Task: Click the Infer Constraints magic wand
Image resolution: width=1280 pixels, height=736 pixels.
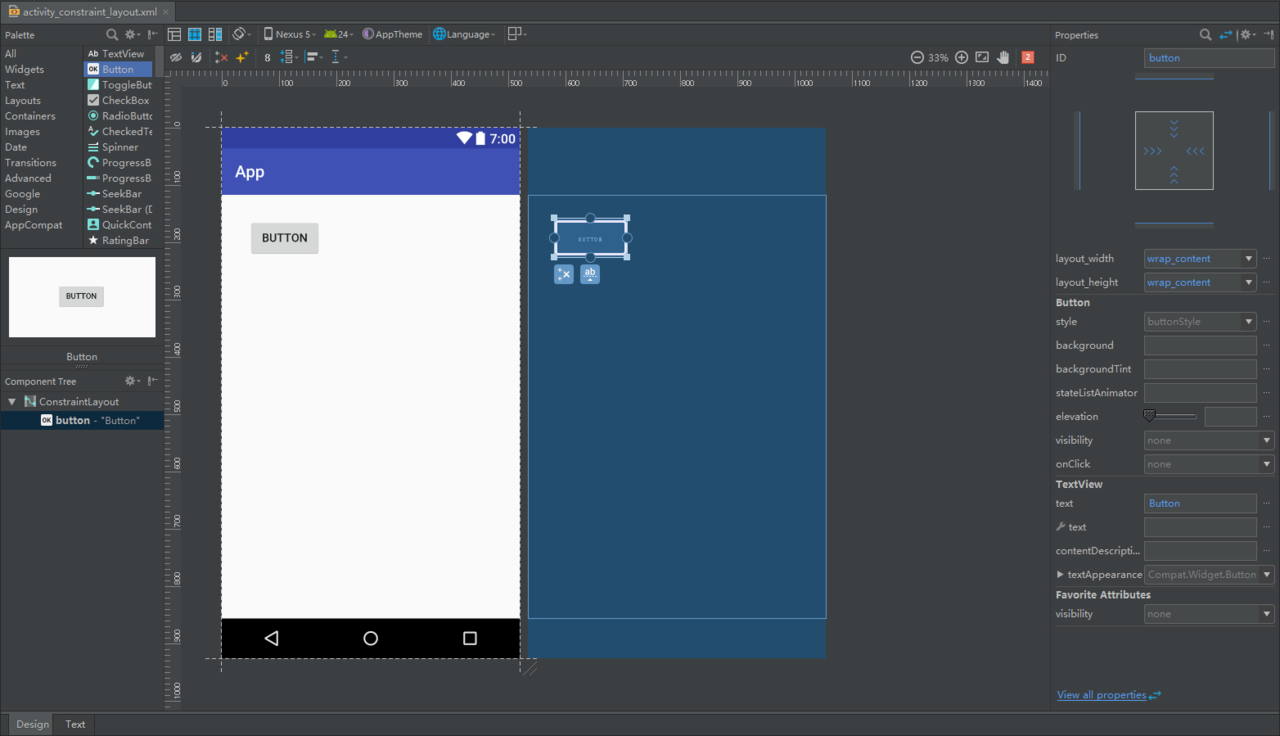Action: pos(242,58)
